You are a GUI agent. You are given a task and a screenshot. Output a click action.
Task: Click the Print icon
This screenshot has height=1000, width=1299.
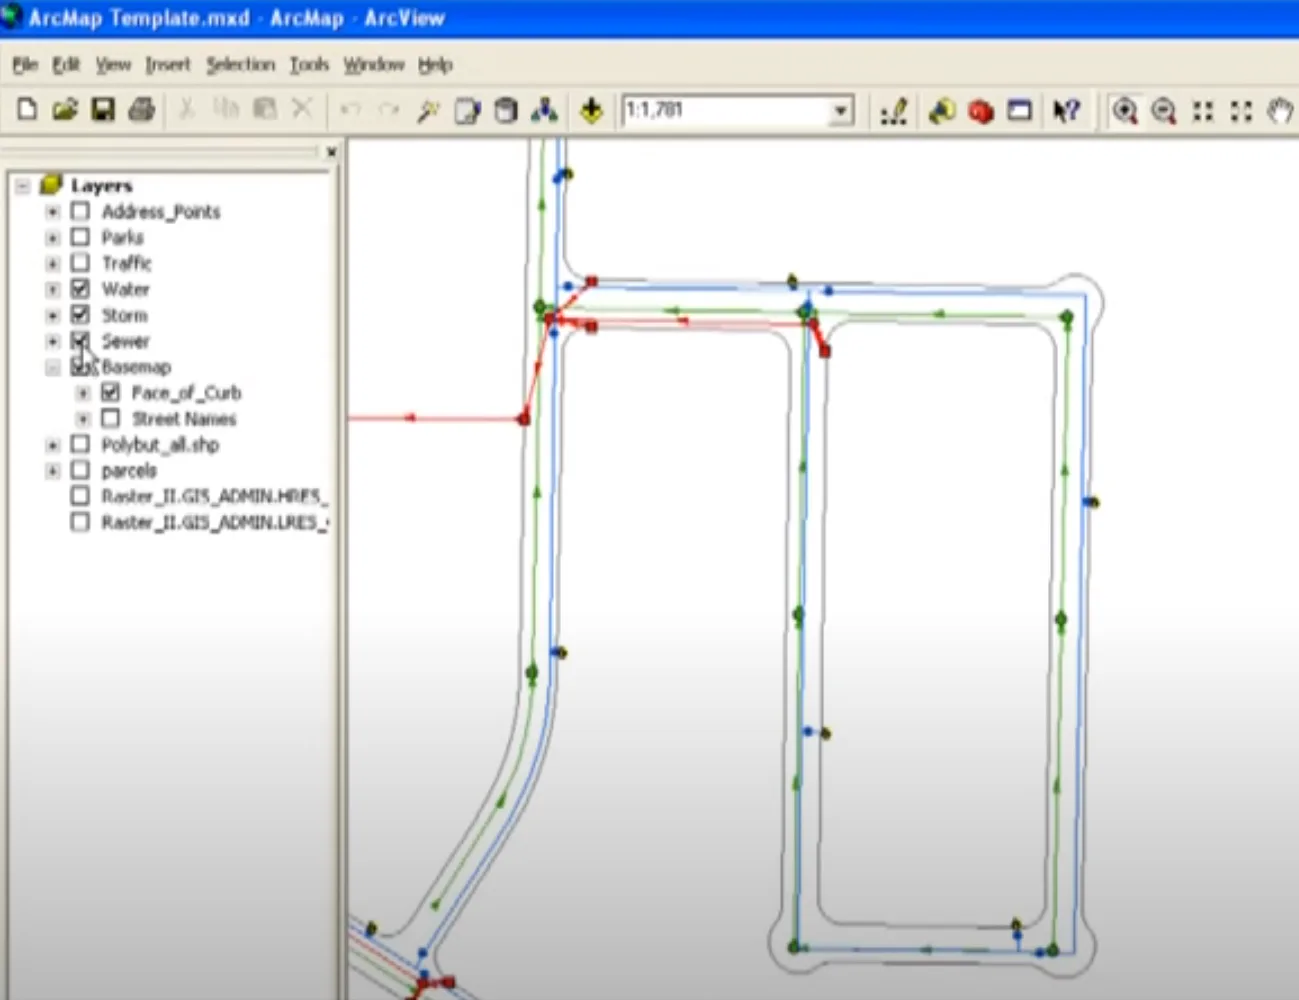tap(141, 109)
